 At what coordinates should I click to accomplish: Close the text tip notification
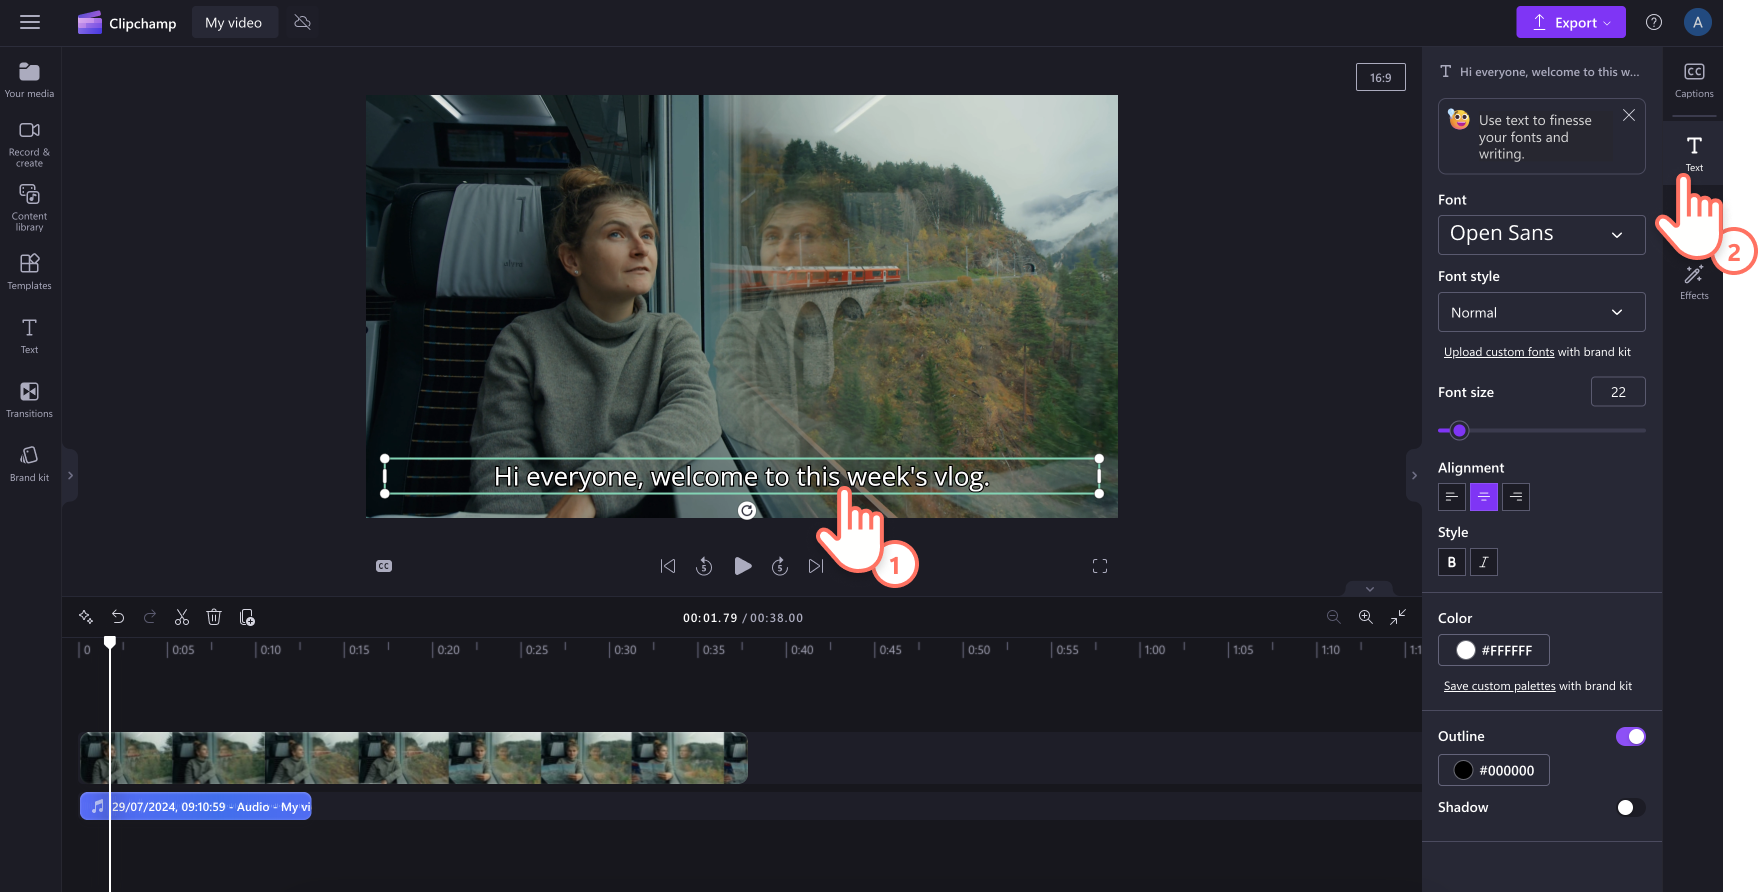[1628, 115]
